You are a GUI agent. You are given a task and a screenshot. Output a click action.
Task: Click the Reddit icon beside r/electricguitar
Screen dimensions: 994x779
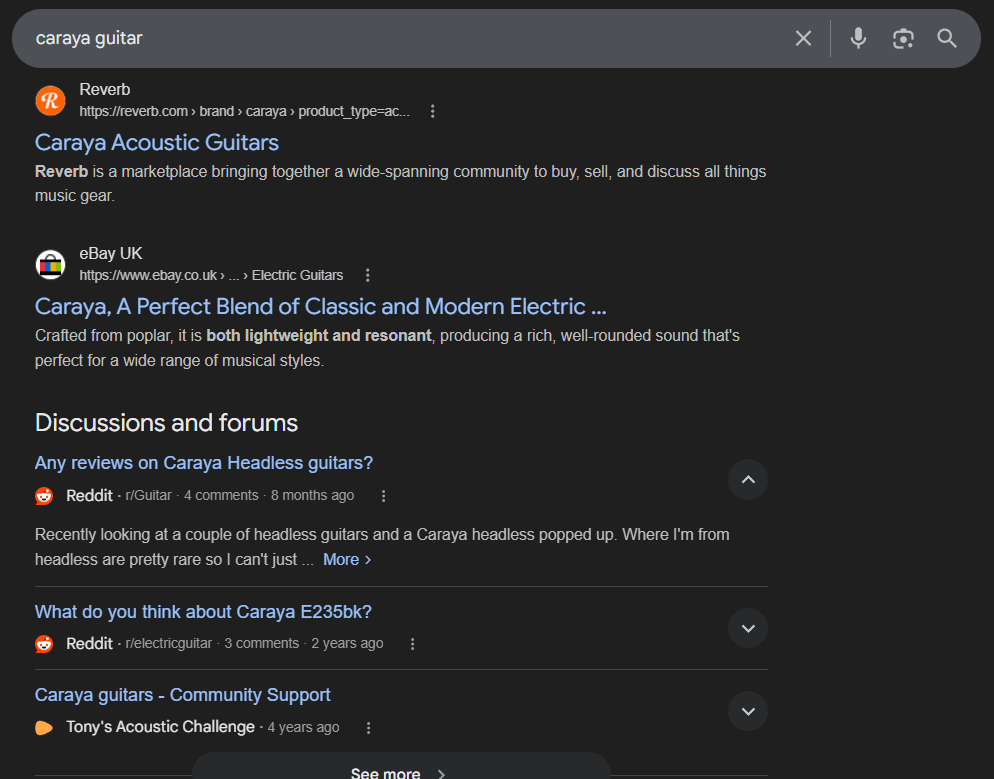point(44,644)
